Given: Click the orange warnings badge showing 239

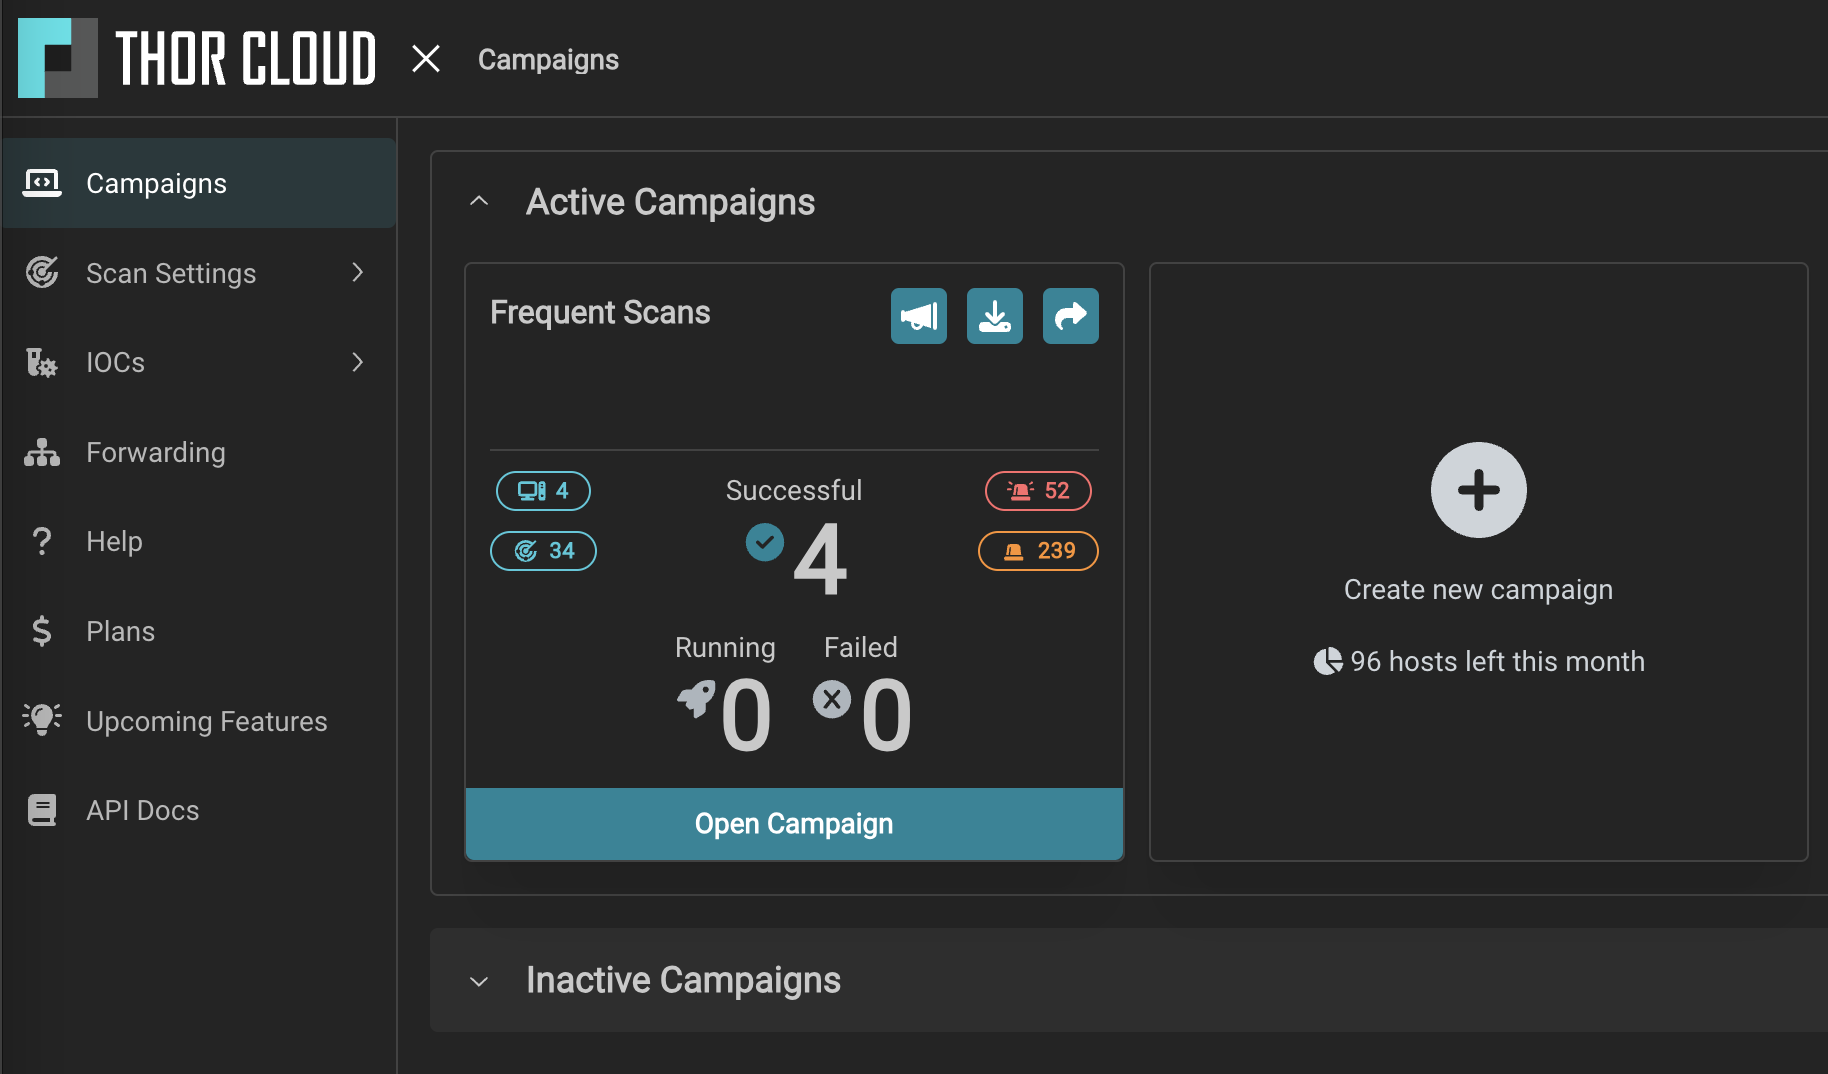Looking at the screenshot, I should (x=1037, y=551).
